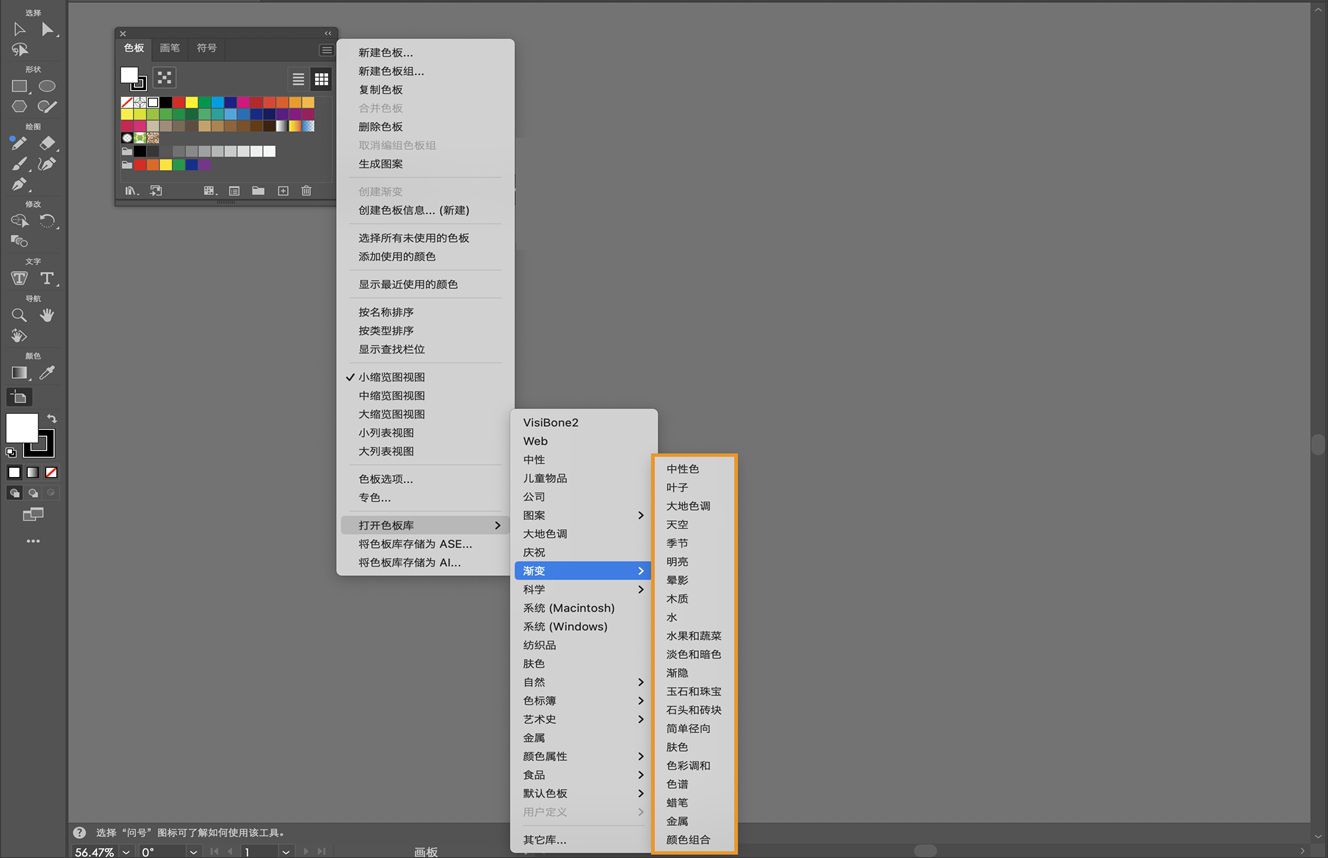This screenshot has width=1328, height=858.
Task: Click the question mark help icon
Action: point(79,832)
